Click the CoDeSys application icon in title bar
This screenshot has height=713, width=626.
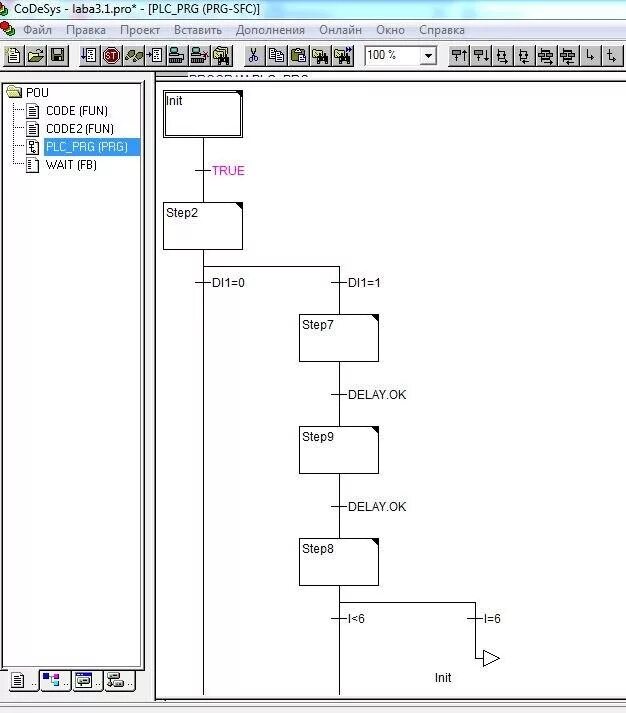[4, 9]
